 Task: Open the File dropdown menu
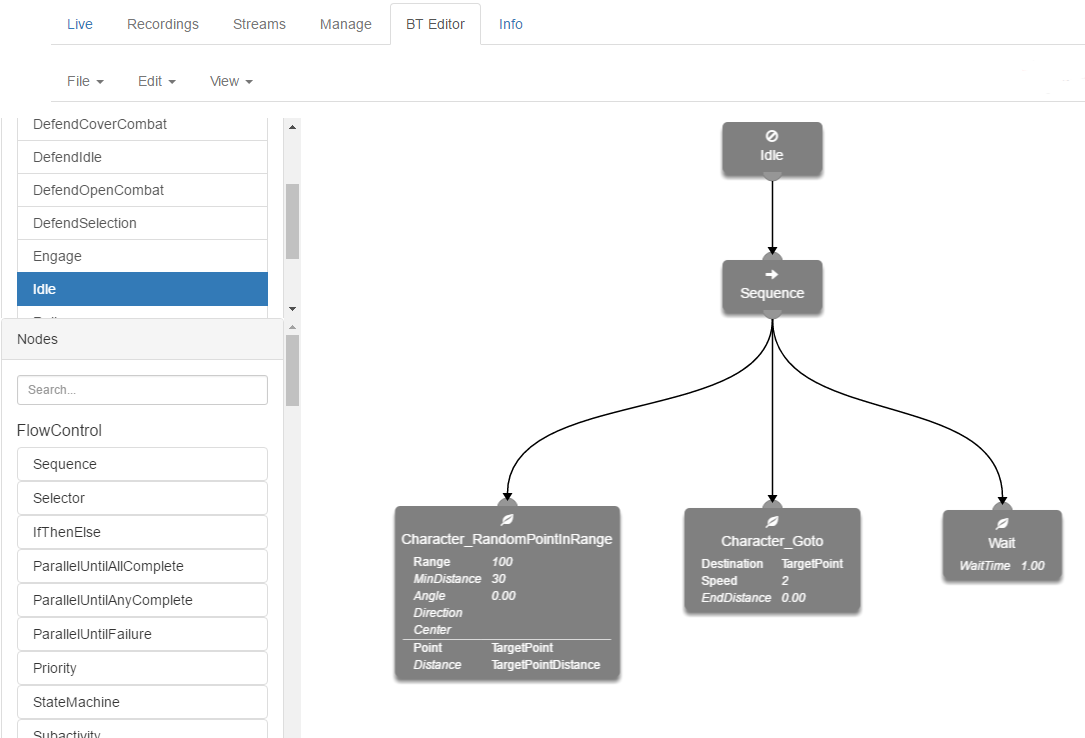[85, 81]
